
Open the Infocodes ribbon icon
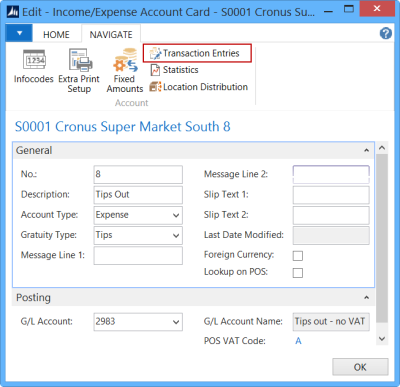[34, 66]
